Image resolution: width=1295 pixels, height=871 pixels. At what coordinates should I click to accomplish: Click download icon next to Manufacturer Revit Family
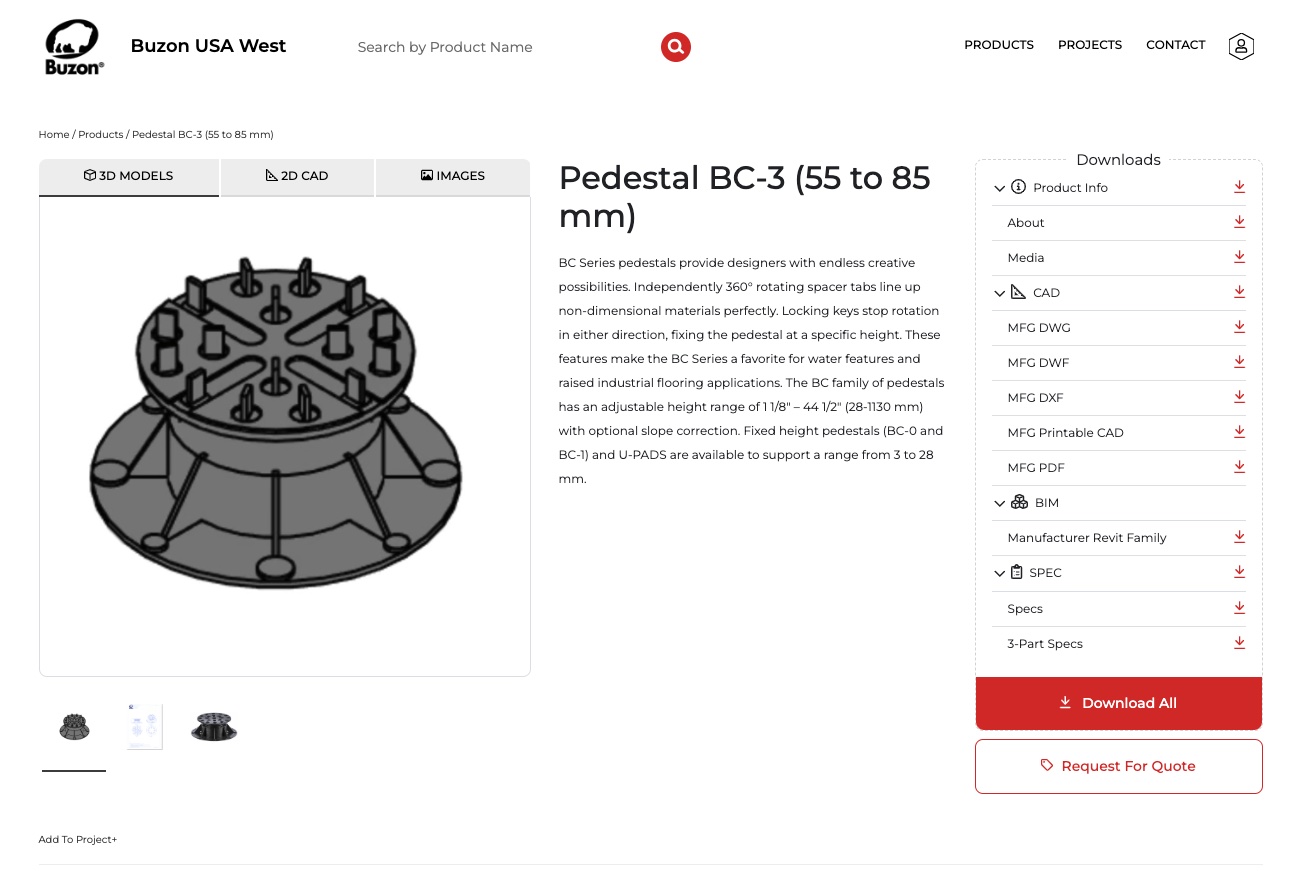pyautogui.click(x=1239, y=537)
